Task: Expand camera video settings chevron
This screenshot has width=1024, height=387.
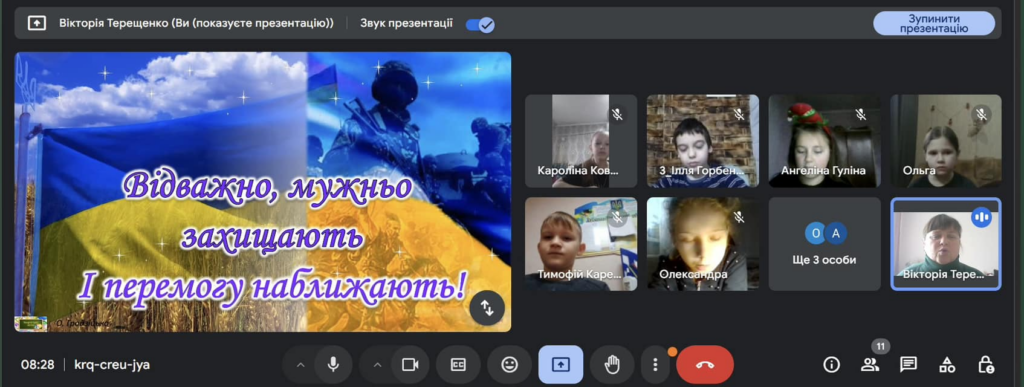Action: click(x=377, y=364)
